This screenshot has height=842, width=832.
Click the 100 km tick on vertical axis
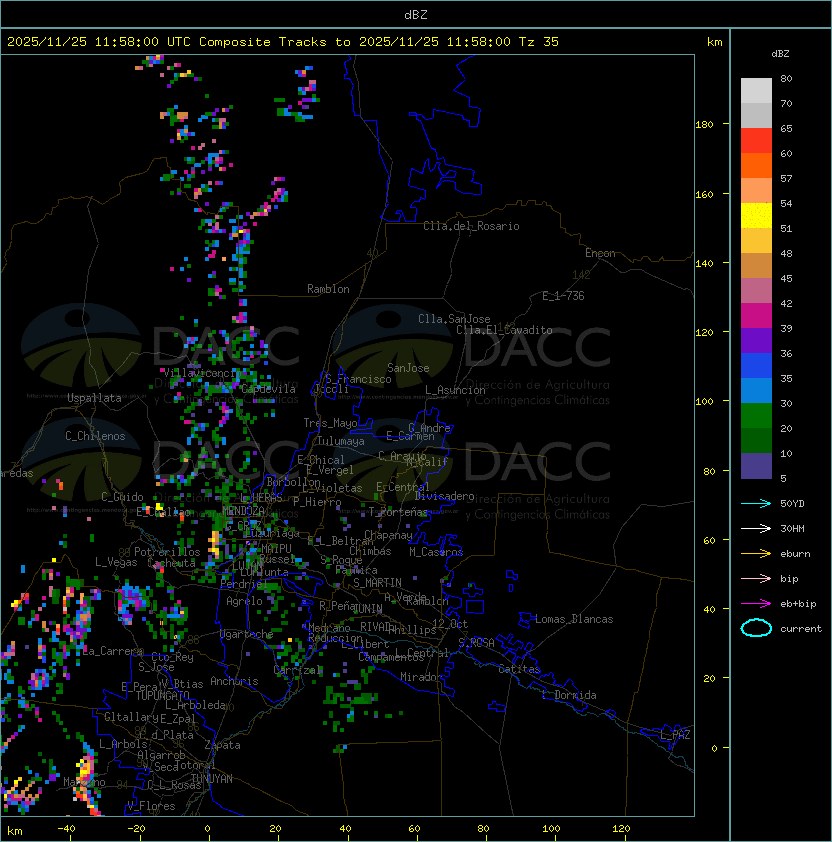[x=704, y=401]
